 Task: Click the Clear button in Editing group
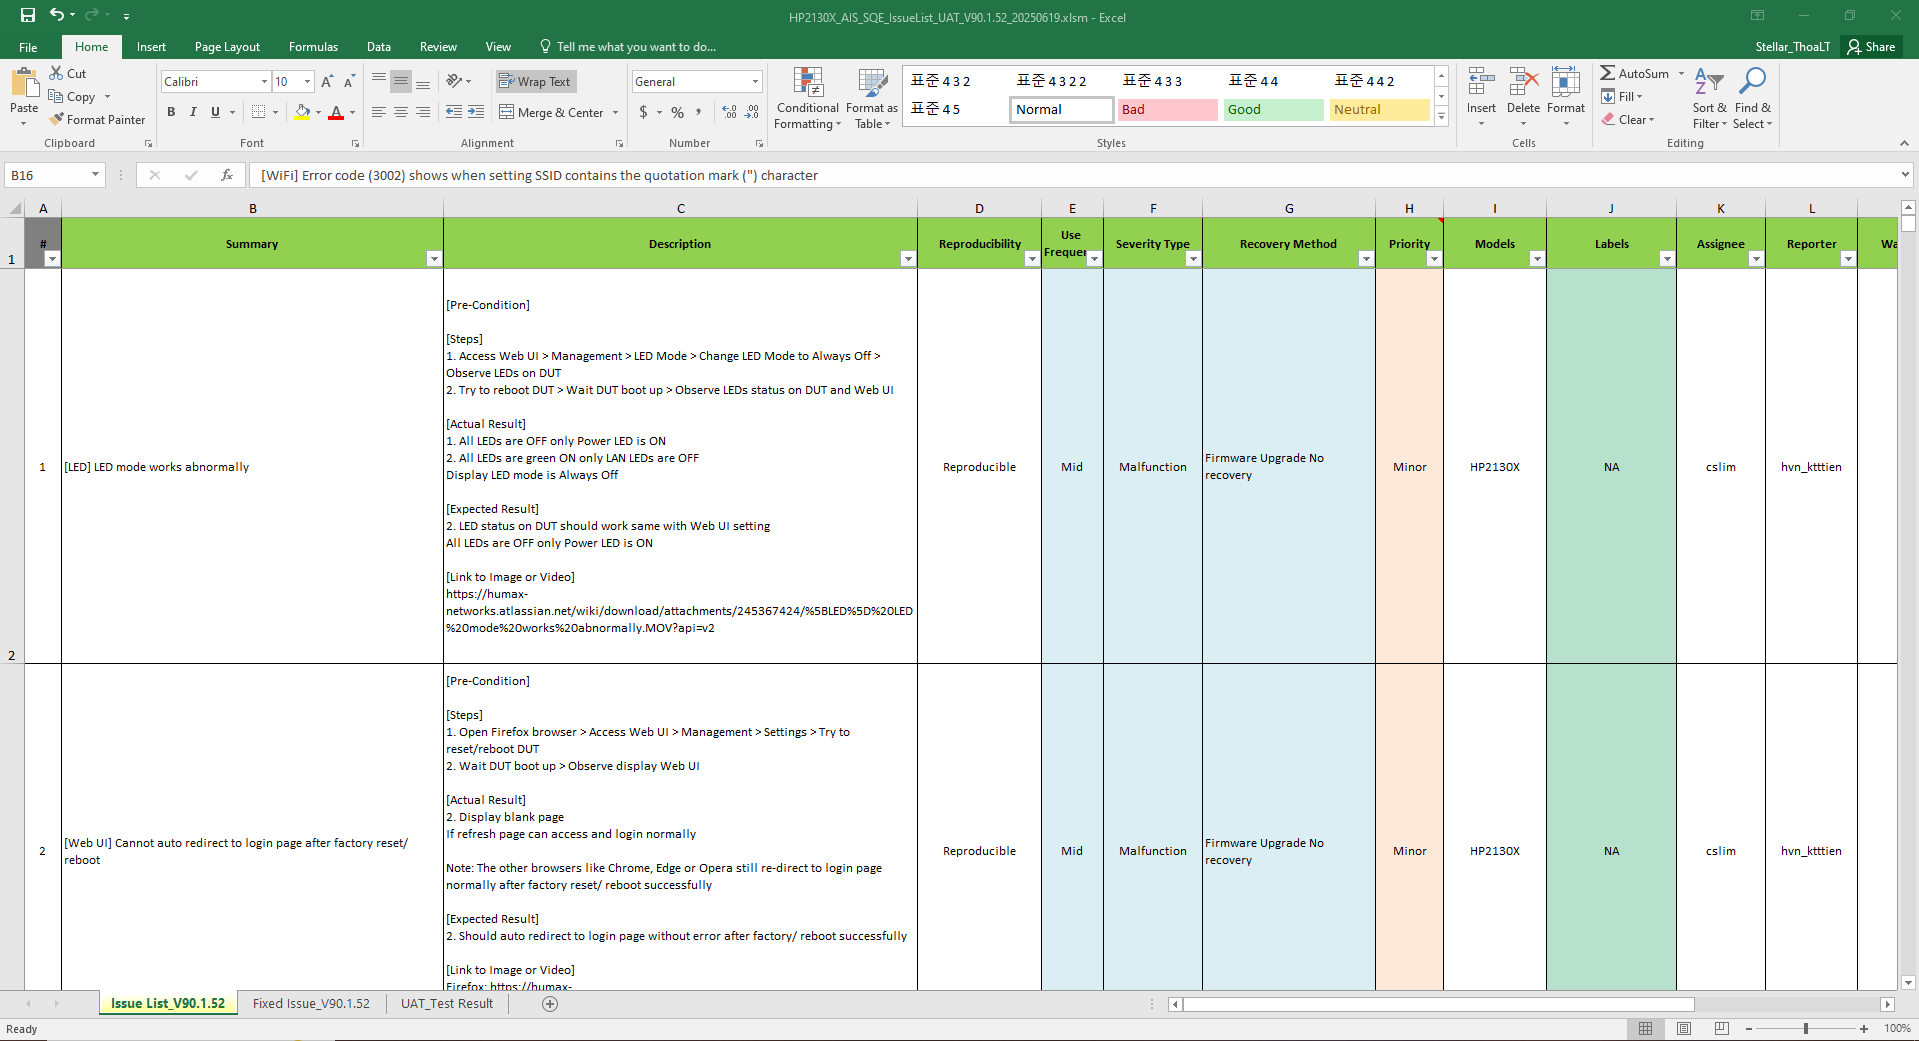(1628, 119)
